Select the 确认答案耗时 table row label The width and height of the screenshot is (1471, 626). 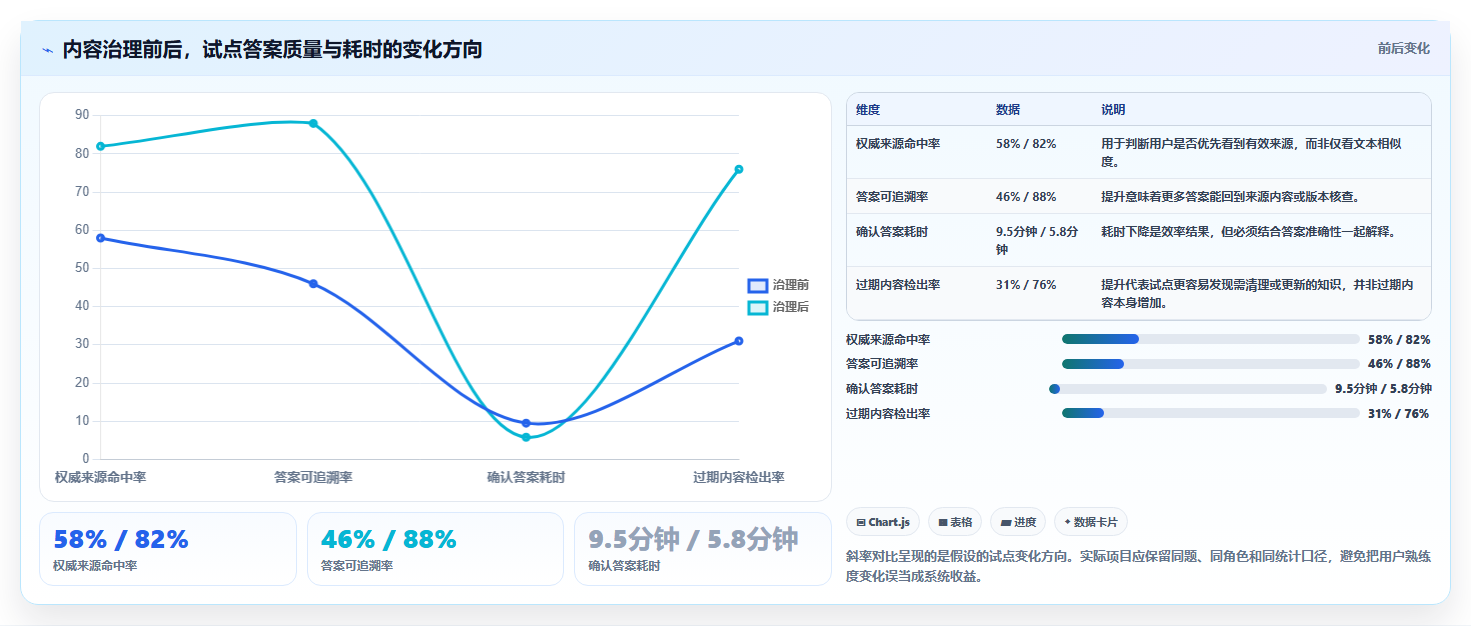point(892,232)
